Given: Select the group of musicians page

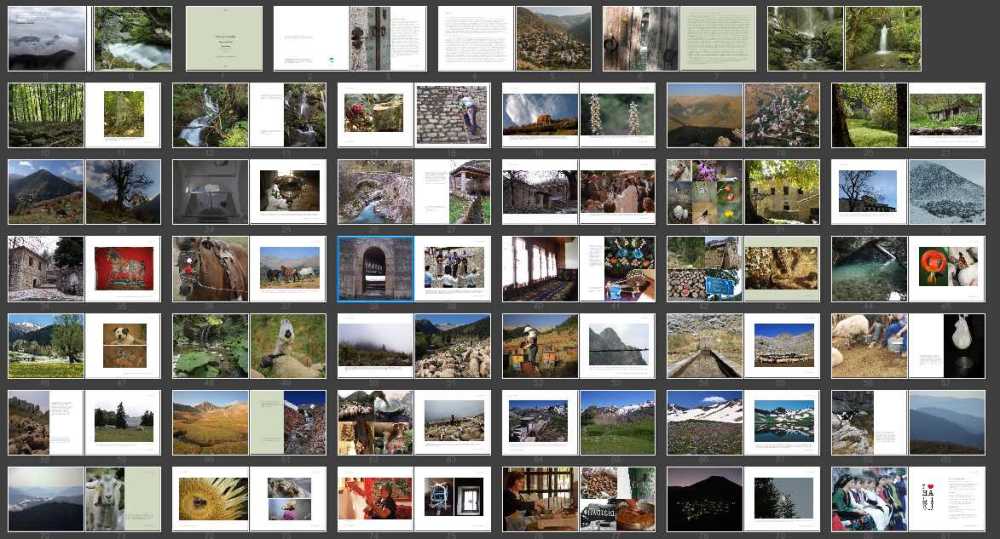Looking at the screenshot, I should click(x=452, y=269).
